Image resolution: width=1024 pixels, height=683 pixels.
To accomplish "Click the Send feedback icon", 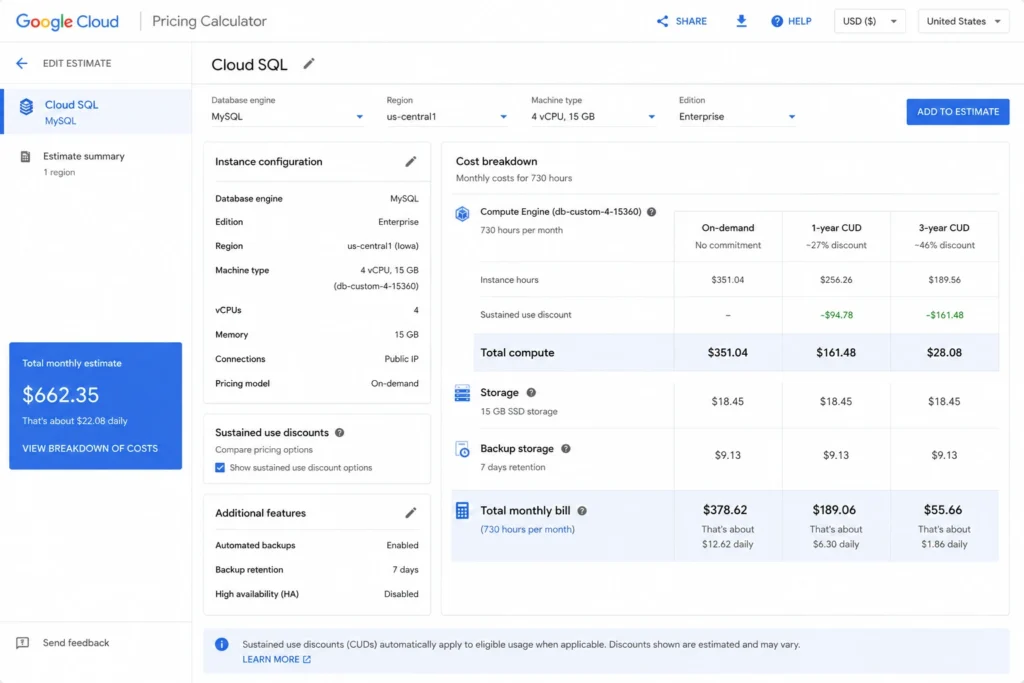I will coord(22,643).
